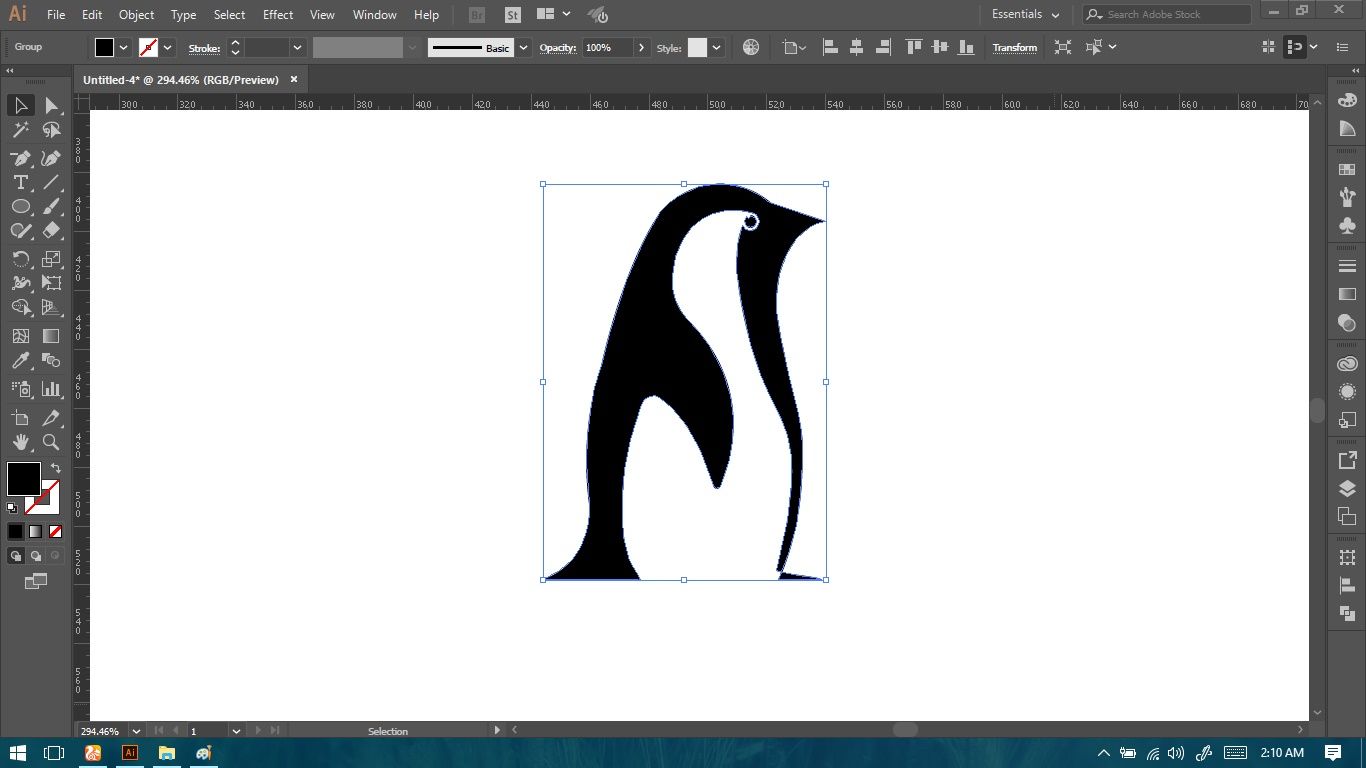1366x768 pixels.
Task: Open the Layers panel icon
Action: 1347,488
